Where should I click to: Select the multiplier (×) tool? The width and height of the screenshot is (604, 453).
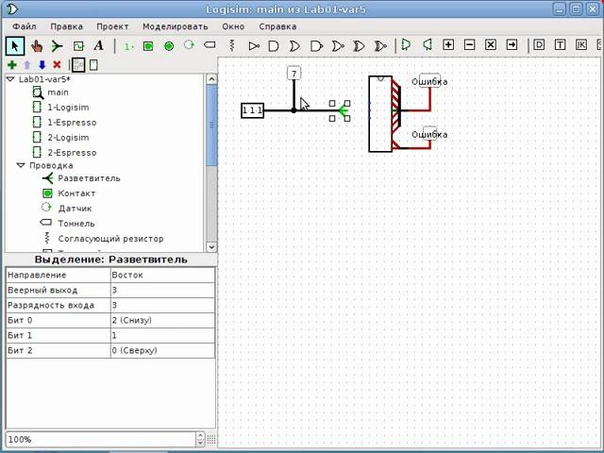coord(491,45)
